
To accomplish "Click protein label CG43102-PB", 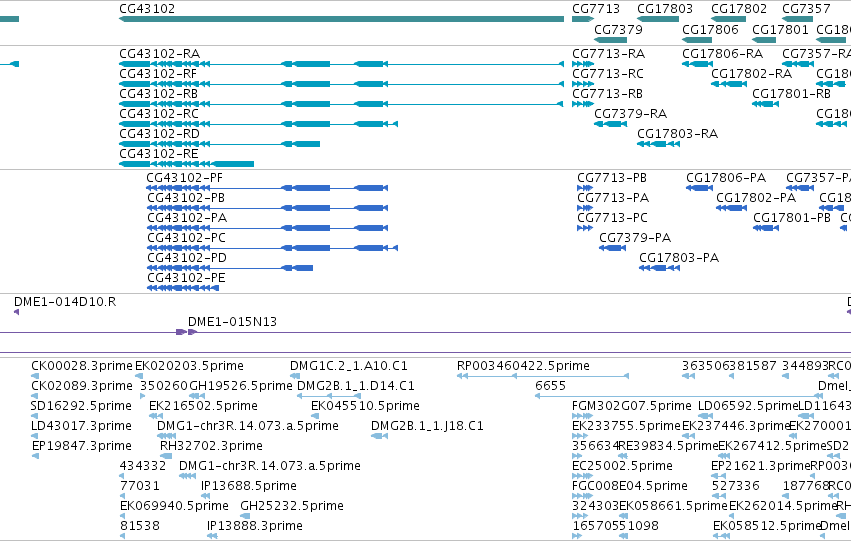I will [186, 198].
